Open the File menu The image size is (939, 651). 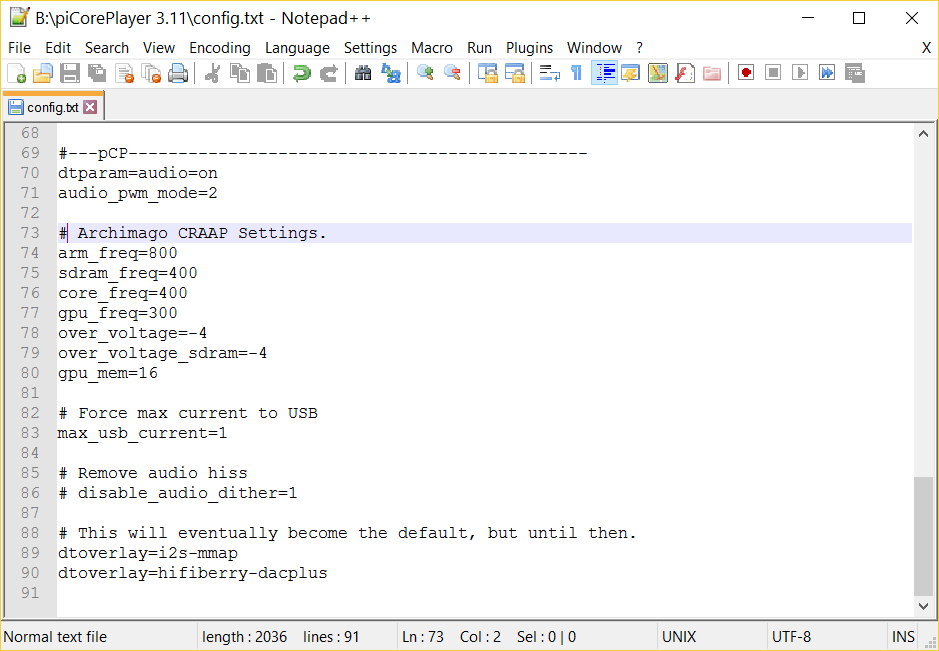tap(20, 48)
